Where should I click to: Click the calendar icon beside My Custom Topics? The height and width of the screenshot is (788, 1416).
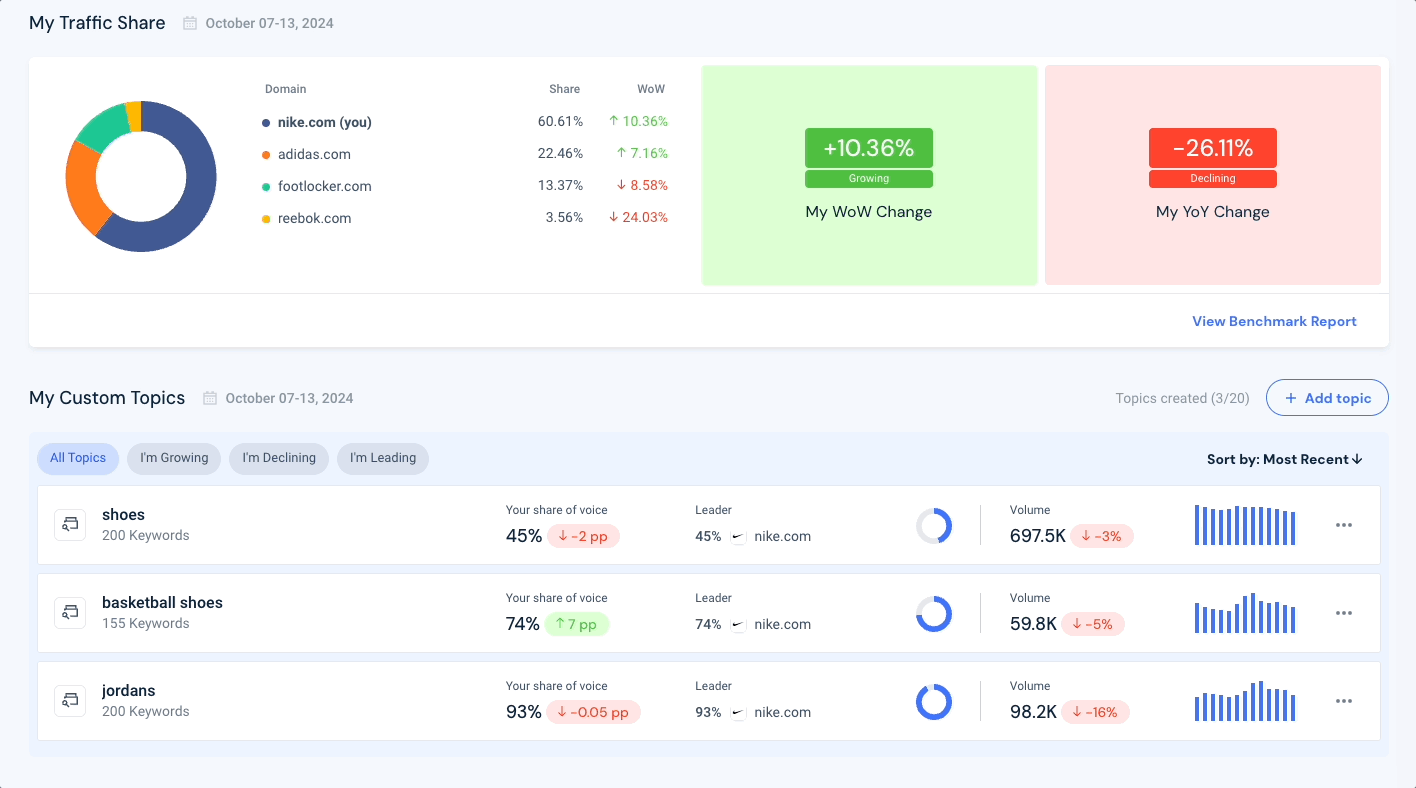210,398
